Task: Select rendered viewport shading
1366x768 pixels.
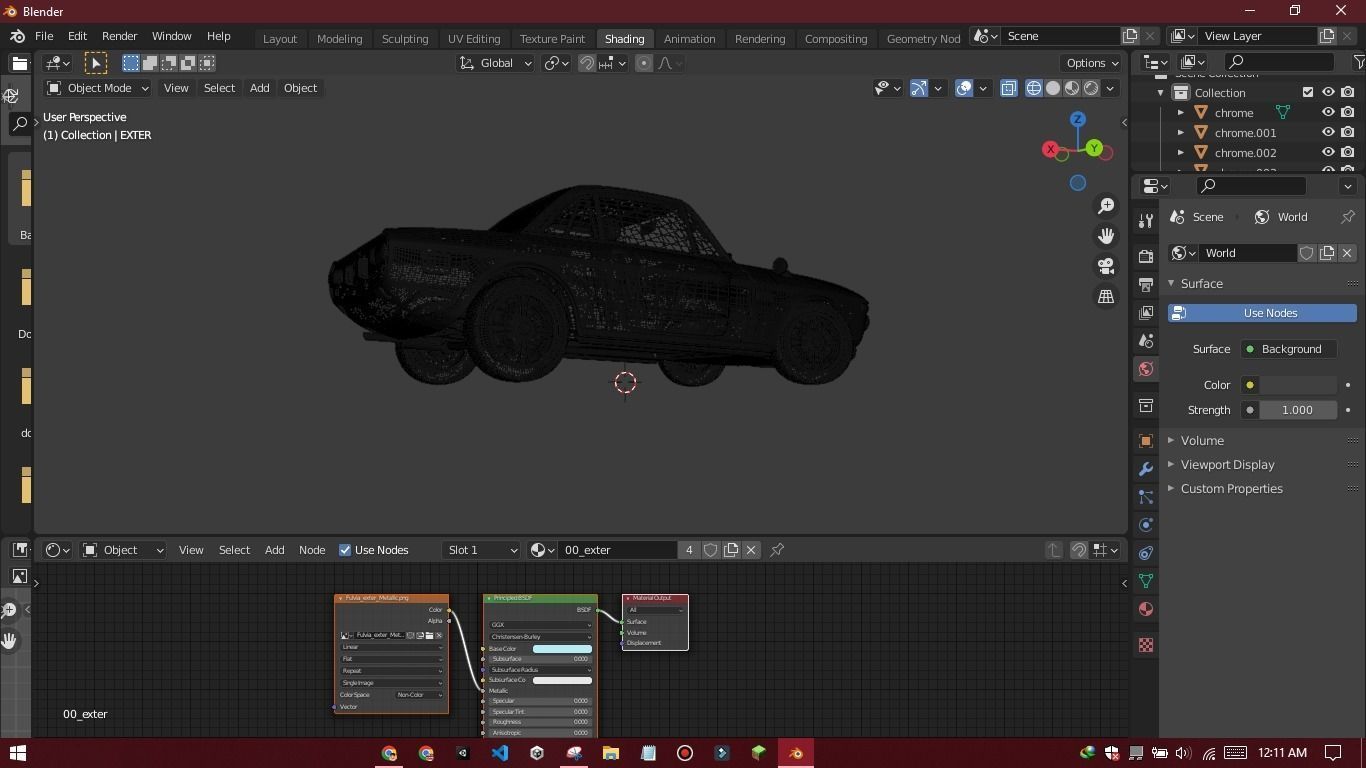Action: [x=1091, y=88]
